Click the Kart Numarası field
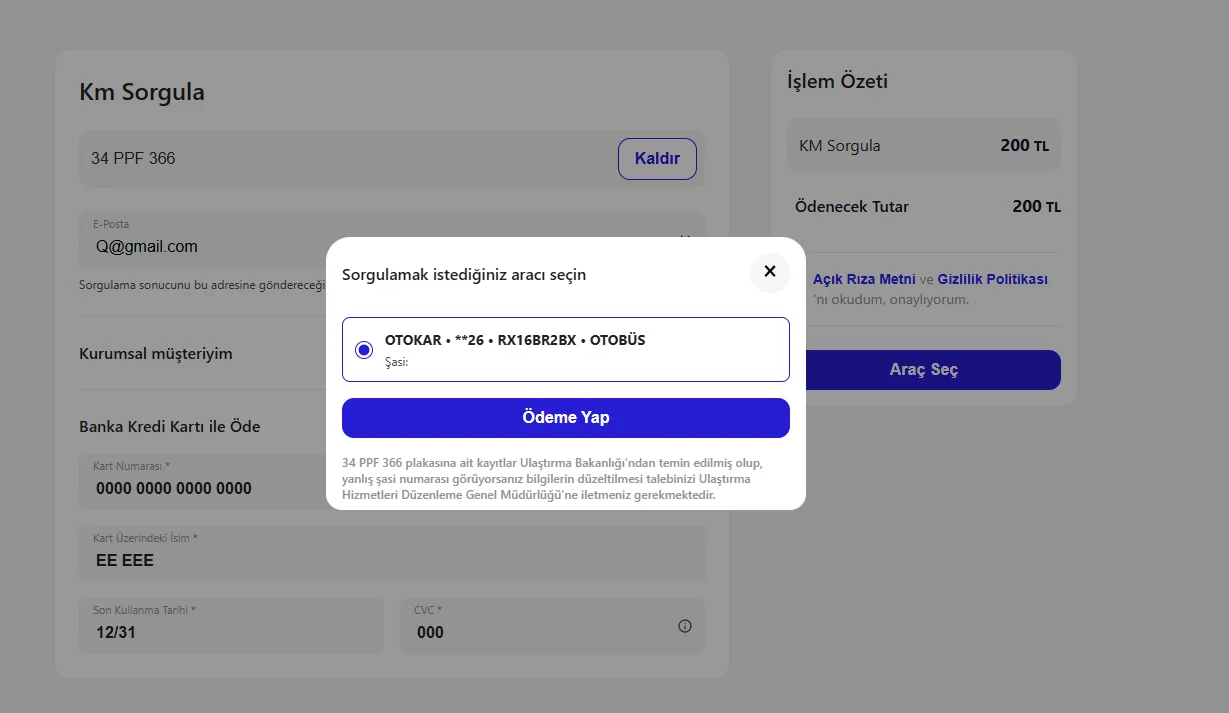Image resolution: width=1229 pixels, height=713 pixels. coord(200,488)
